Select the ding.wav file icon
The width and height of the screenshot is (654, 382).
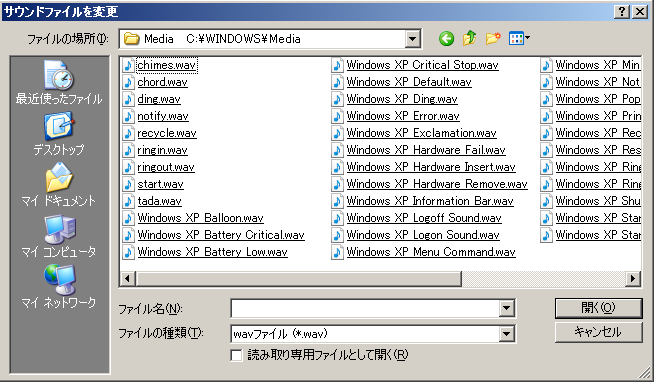click(128, 99)
